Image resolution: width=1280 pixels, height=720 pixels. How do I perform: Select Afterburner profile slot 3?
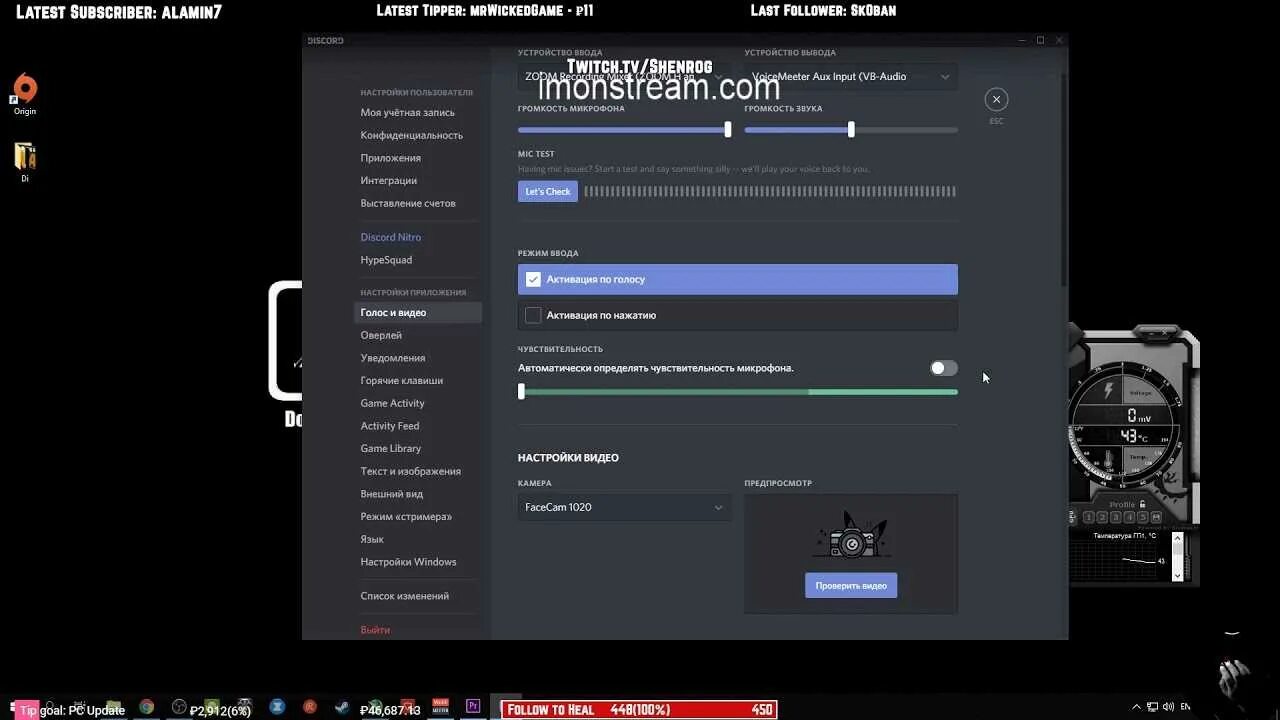1116,517
